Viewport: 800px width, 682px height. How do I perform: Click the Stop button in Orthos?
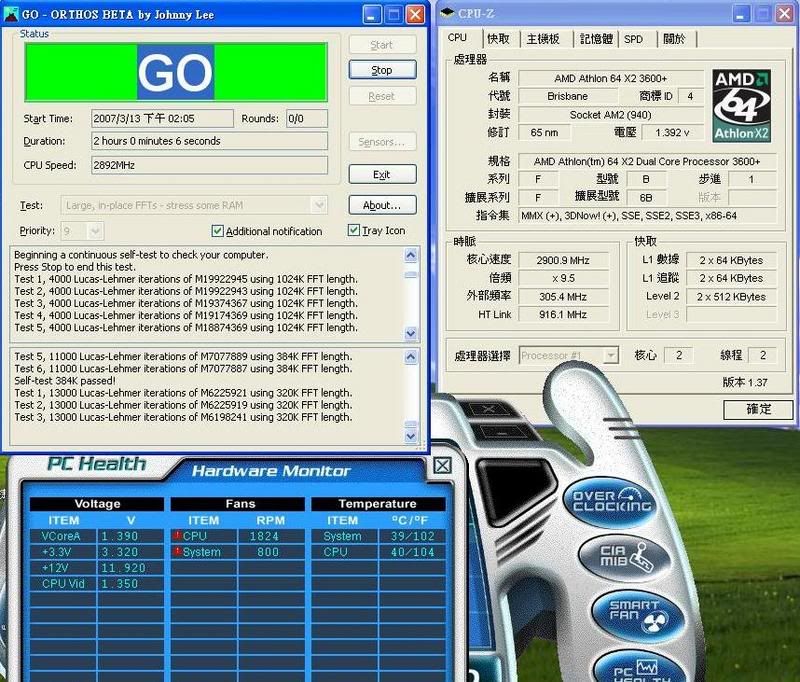tap(382, 70)
